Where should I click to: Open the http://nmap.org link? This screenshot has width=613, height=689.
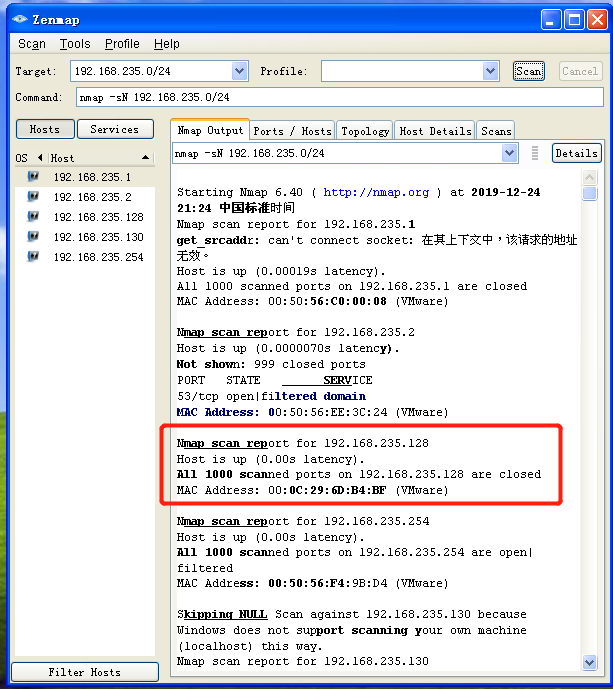tap(376, 192)
